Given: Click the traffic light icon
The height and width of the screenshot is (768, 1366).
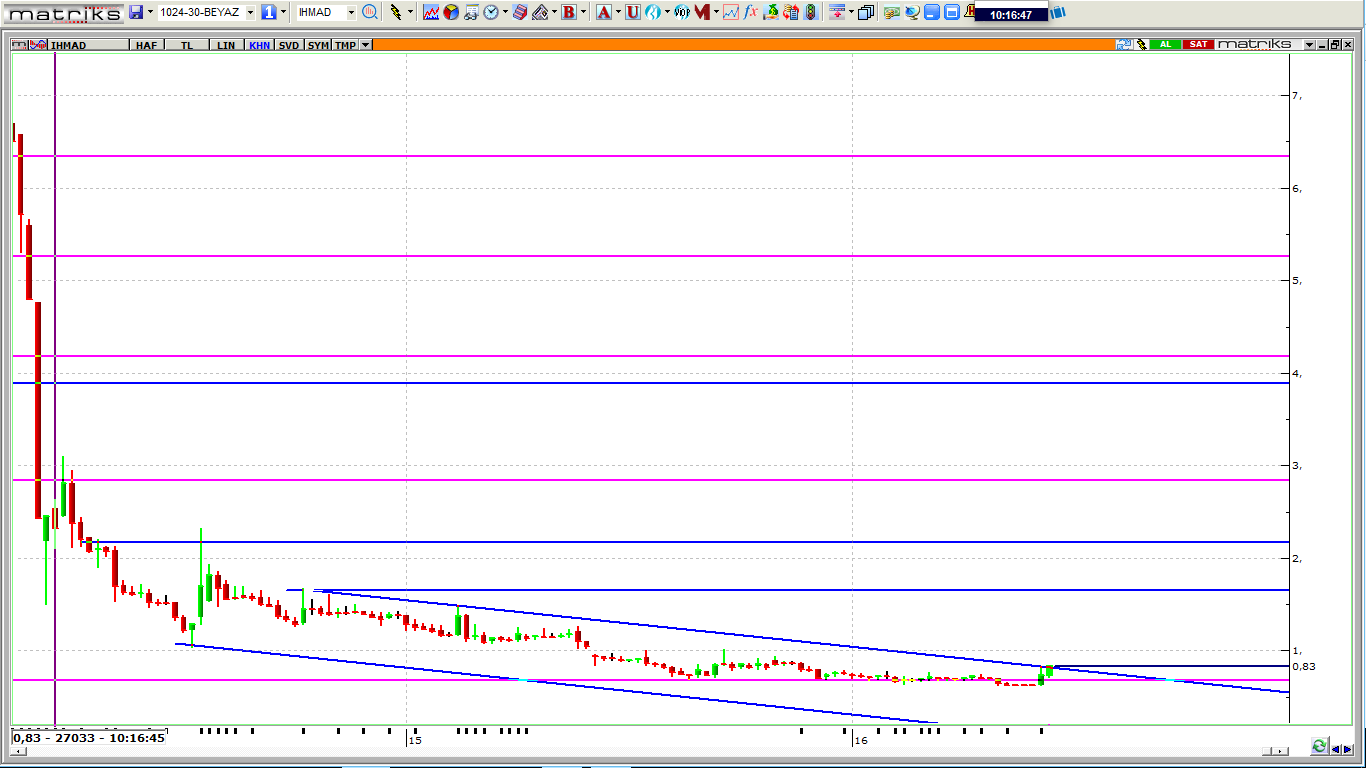Looking at the screenshot, I should pyautogui.click(x=810, y=12).
